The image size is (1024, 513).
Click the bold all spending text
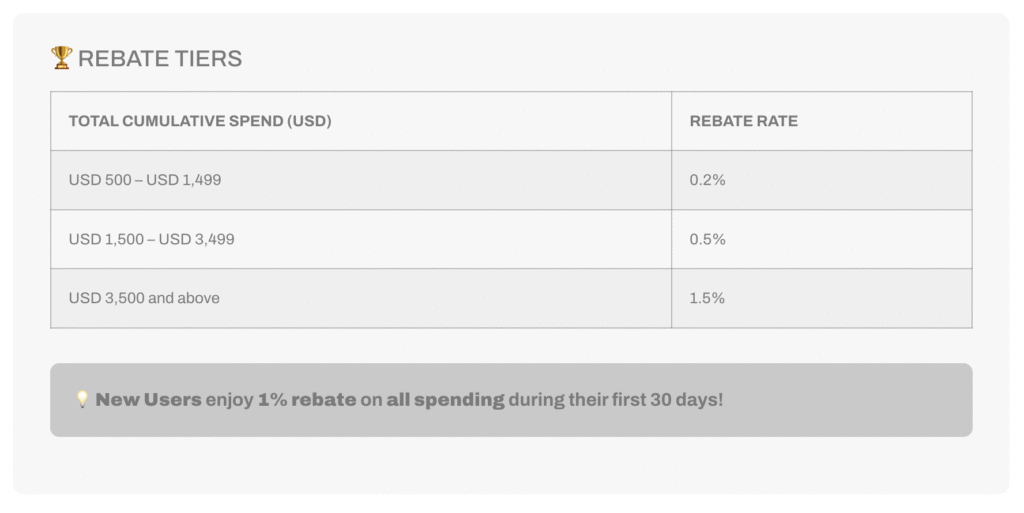[445, 400]
